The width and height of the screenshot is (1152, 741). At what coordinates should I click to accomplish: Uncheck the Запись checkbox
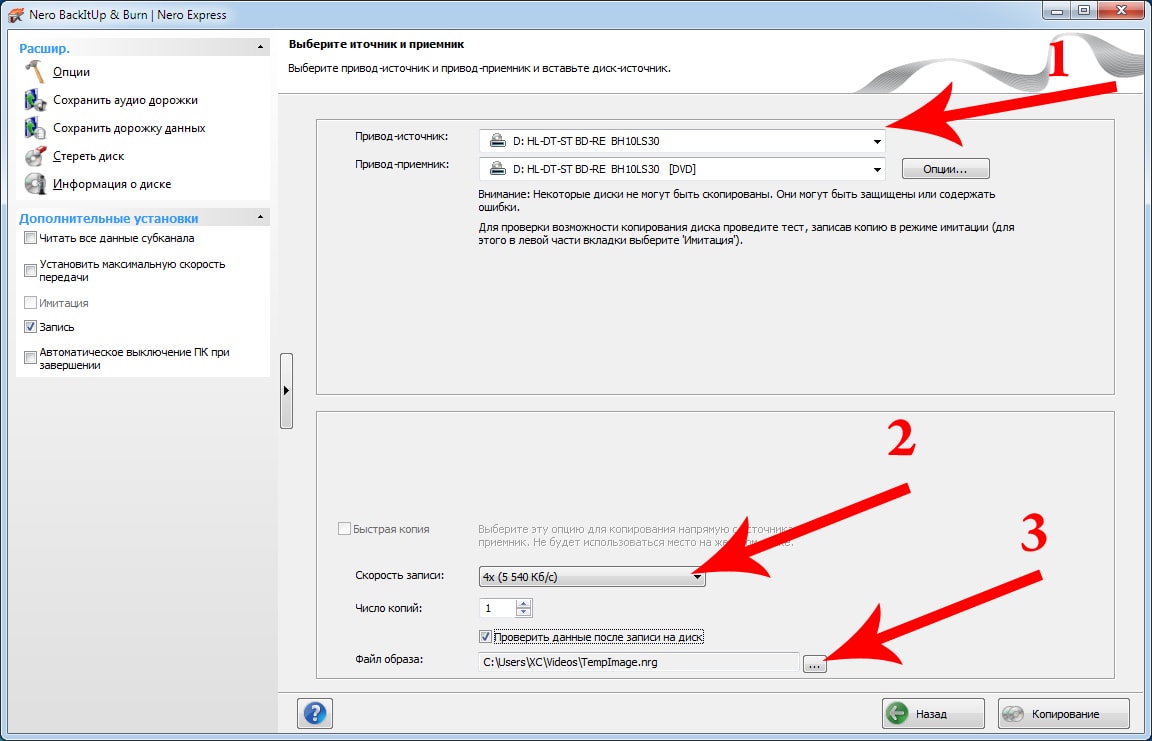[30, 327]
